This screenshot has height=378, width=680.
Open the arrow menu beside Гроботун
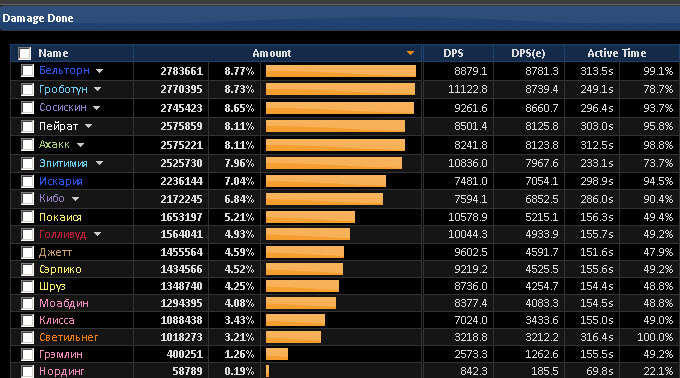click(98, 89)
